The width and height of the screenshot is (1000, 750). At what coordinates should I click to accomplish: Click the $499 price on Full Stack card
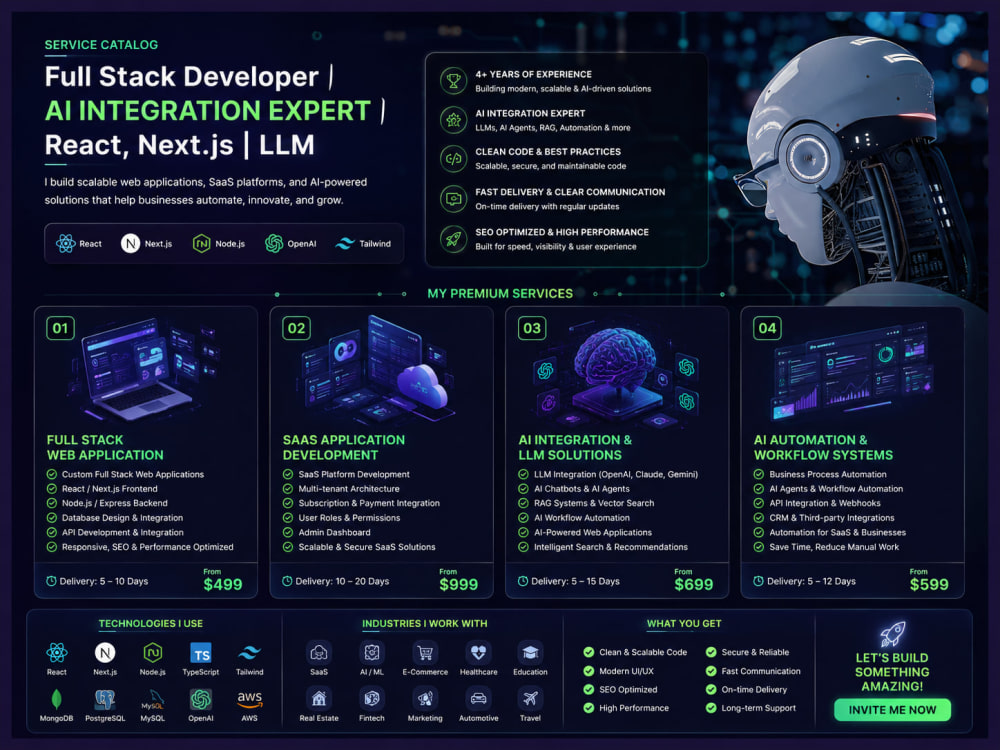pyautogui.click(x=223, y=584)
